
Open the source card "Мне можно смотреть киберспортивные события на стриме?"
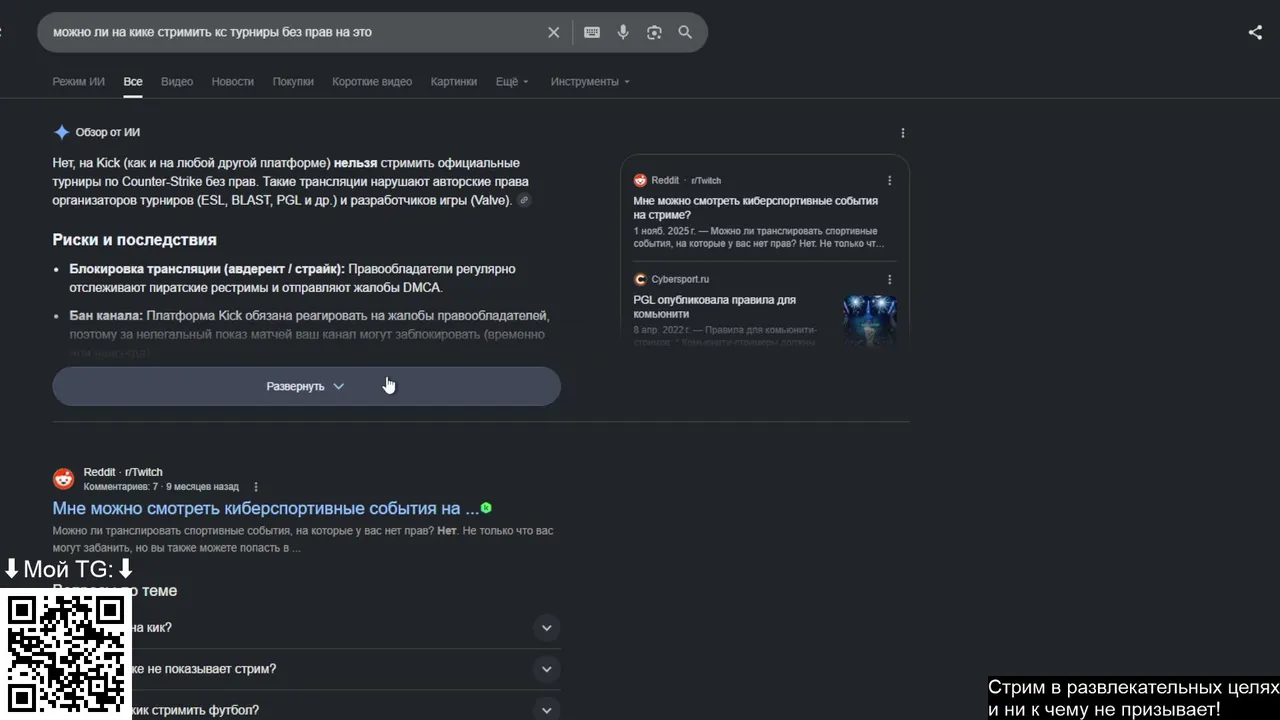click(x=756, y=208)
